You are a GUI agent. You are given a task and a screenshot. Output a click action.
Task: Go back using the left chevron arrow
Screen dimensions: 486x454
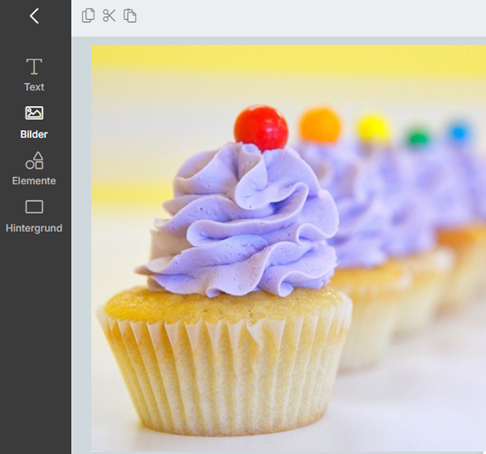point(34,16)
